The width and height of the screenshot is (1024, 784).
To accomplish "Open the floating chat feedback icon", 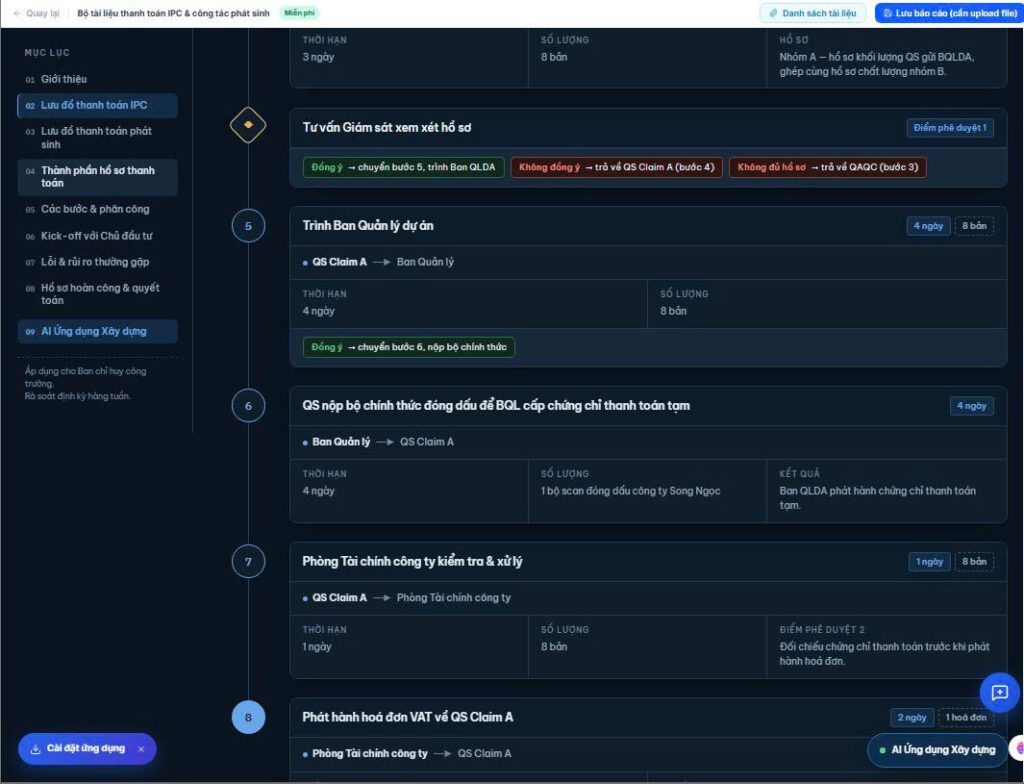I will (1000, 693).
